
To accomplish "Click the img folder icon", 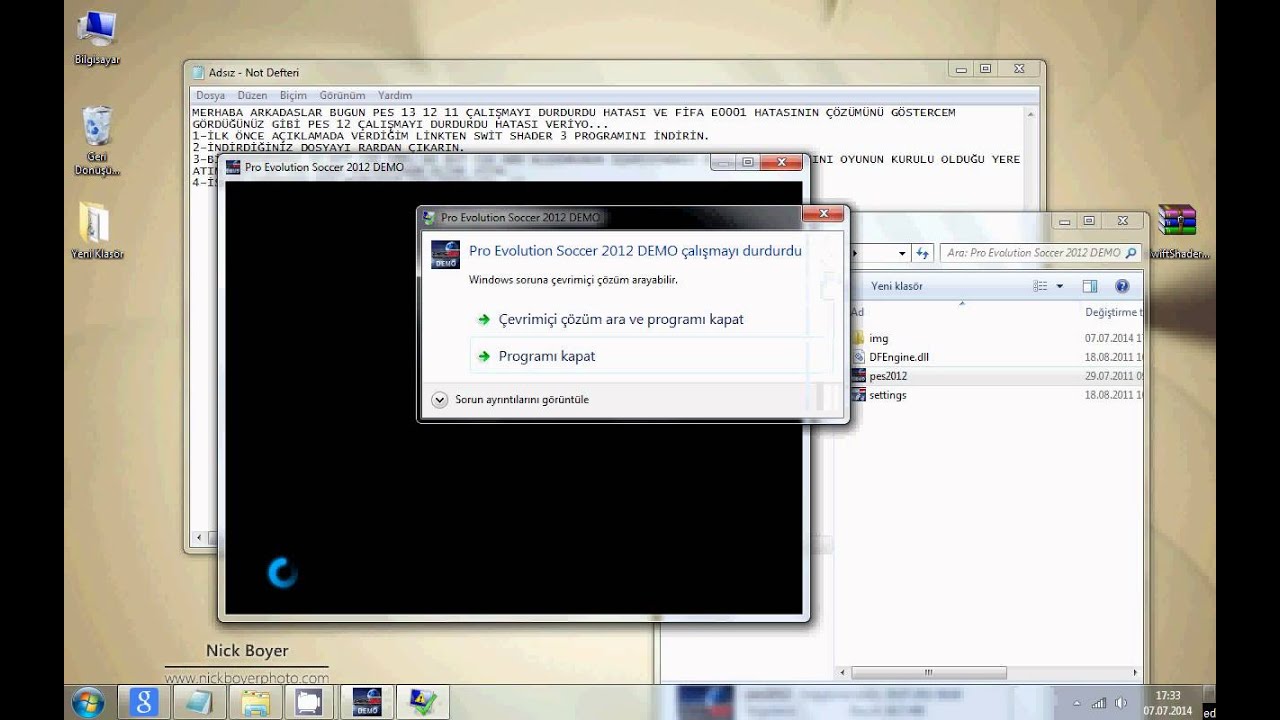I will (858, 339).
